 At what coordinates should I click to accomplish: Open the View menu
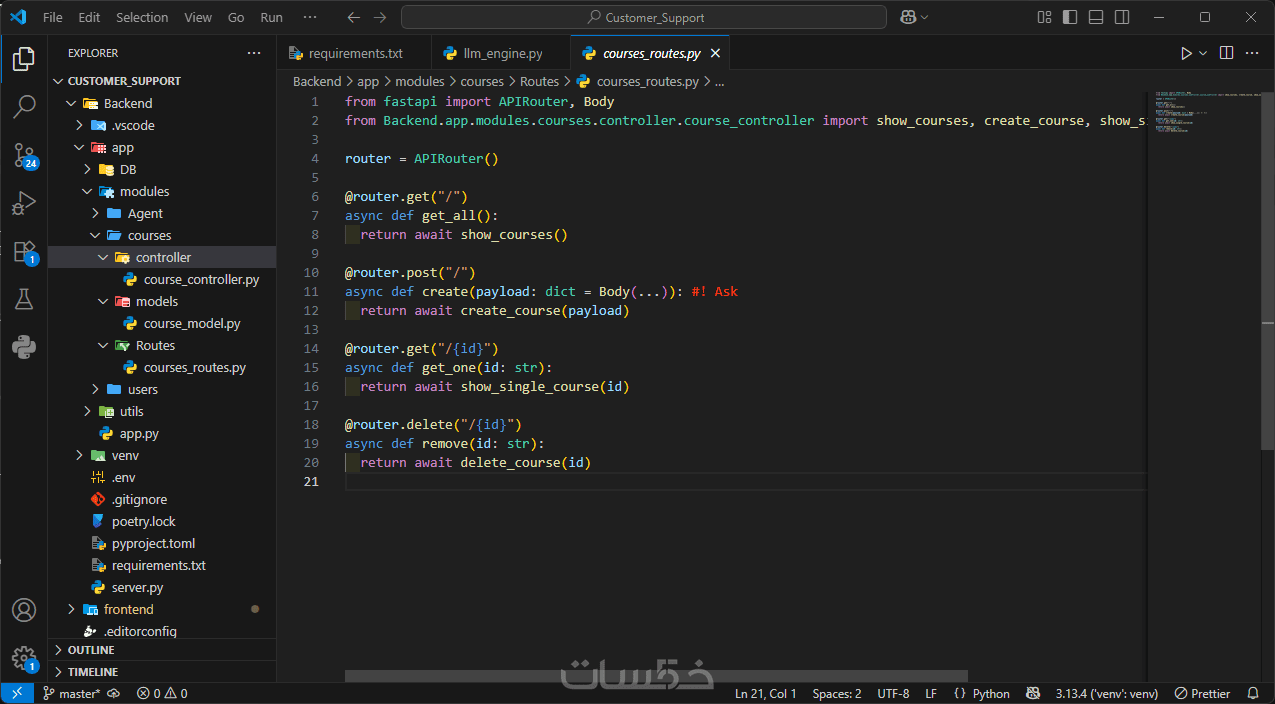(198, 17)
